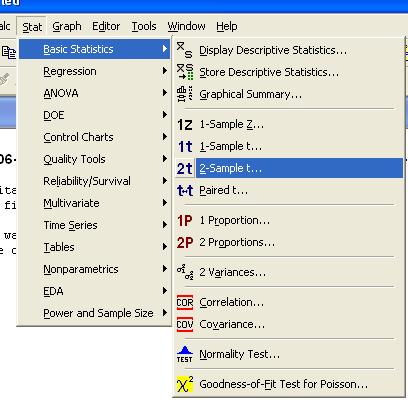The height and width of the screenshot is (409, 408).
Task: Select Multivariate menu entry
Action: [x=95, y=203]
